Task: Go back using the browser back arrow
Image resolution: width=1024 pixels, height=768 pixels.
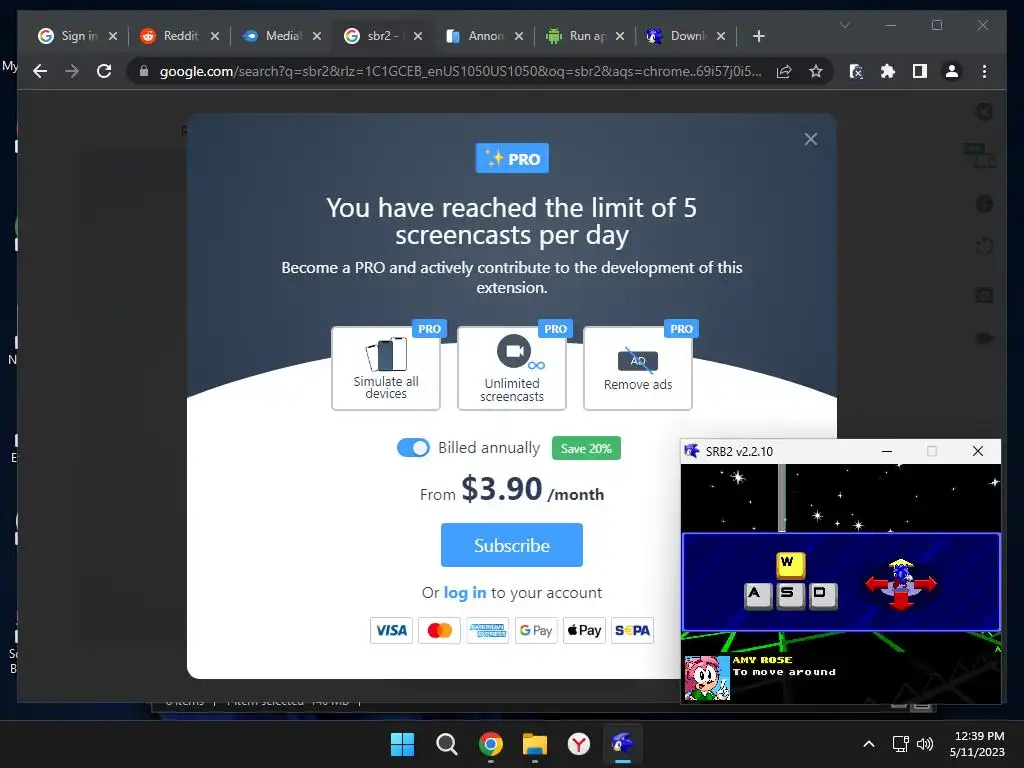Action: pyautogui.click(x=40, y=71)
